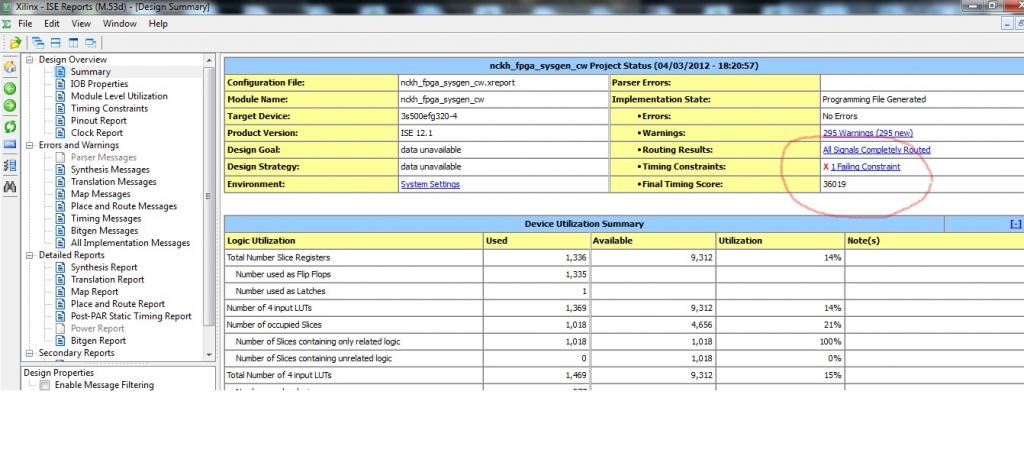Open the System Settings link
Screen dimensions: 1024x469
[x=430, y=184]
